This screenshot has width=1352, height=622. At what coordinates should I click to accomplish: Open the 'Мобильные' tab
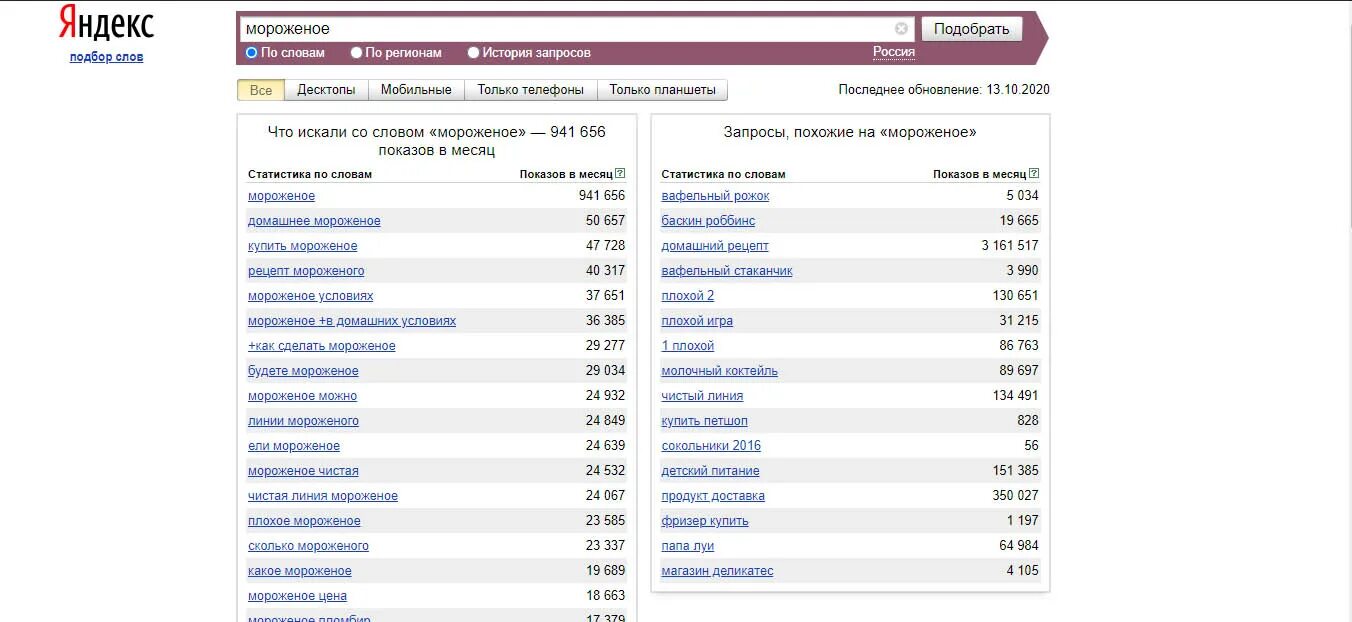click(415, 89)
